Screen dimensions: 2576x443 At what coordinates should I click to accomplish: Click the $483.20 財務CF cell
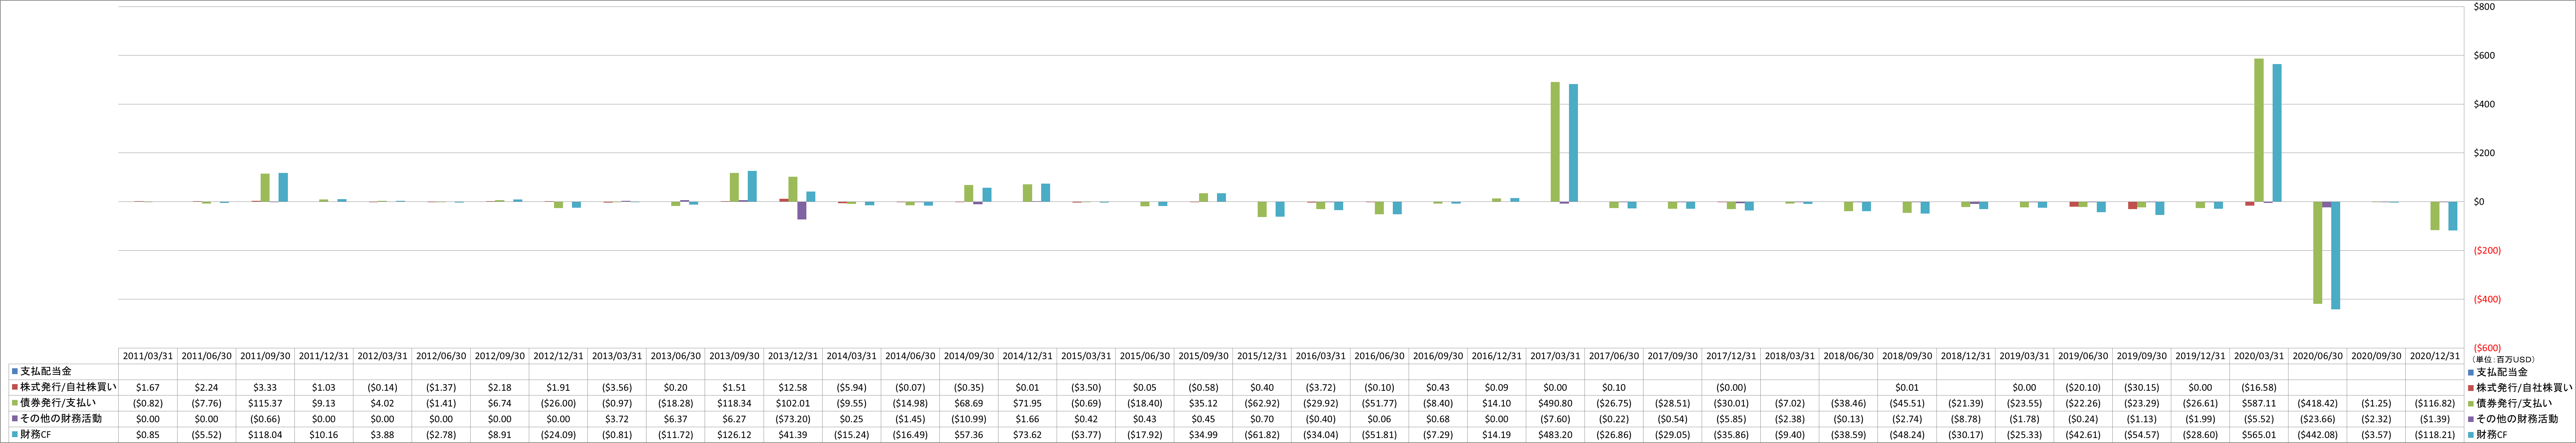[x=1555, y=435]
